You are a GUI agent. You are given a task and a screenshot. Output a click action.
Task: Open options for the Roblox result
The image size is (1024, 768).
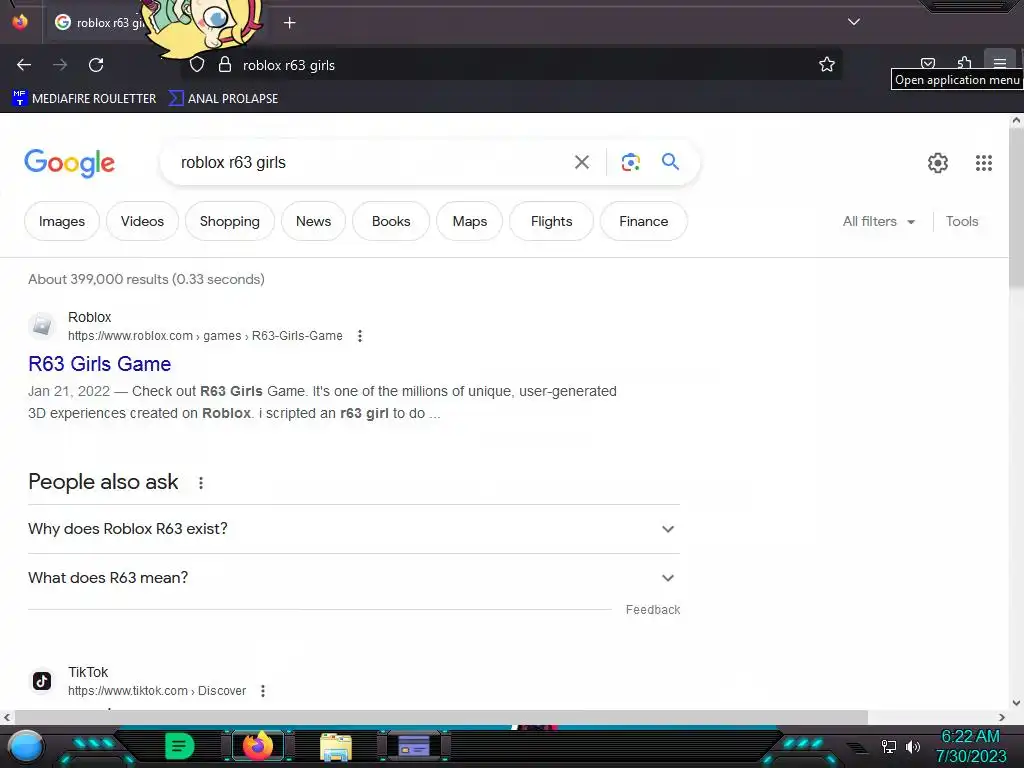coord(360,336)
